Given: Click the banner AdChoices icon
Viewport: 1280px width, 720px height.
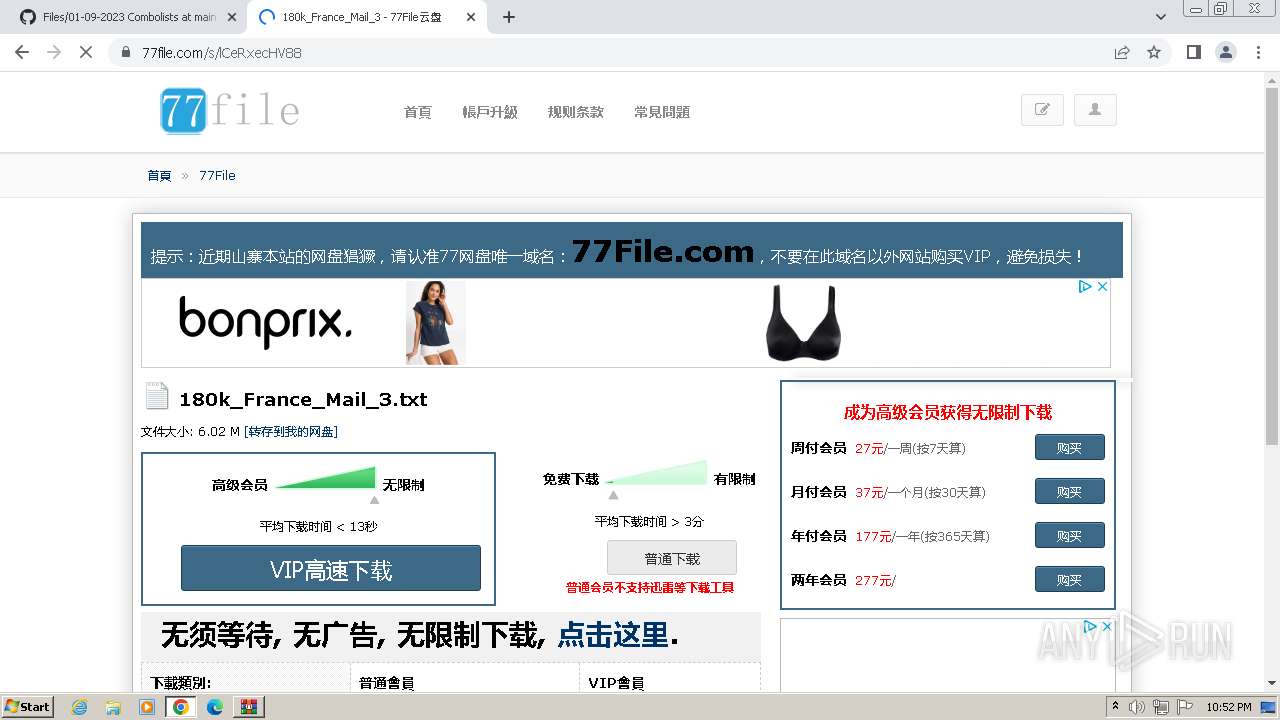Looking at the screenshot, I should click(1085, 286).
